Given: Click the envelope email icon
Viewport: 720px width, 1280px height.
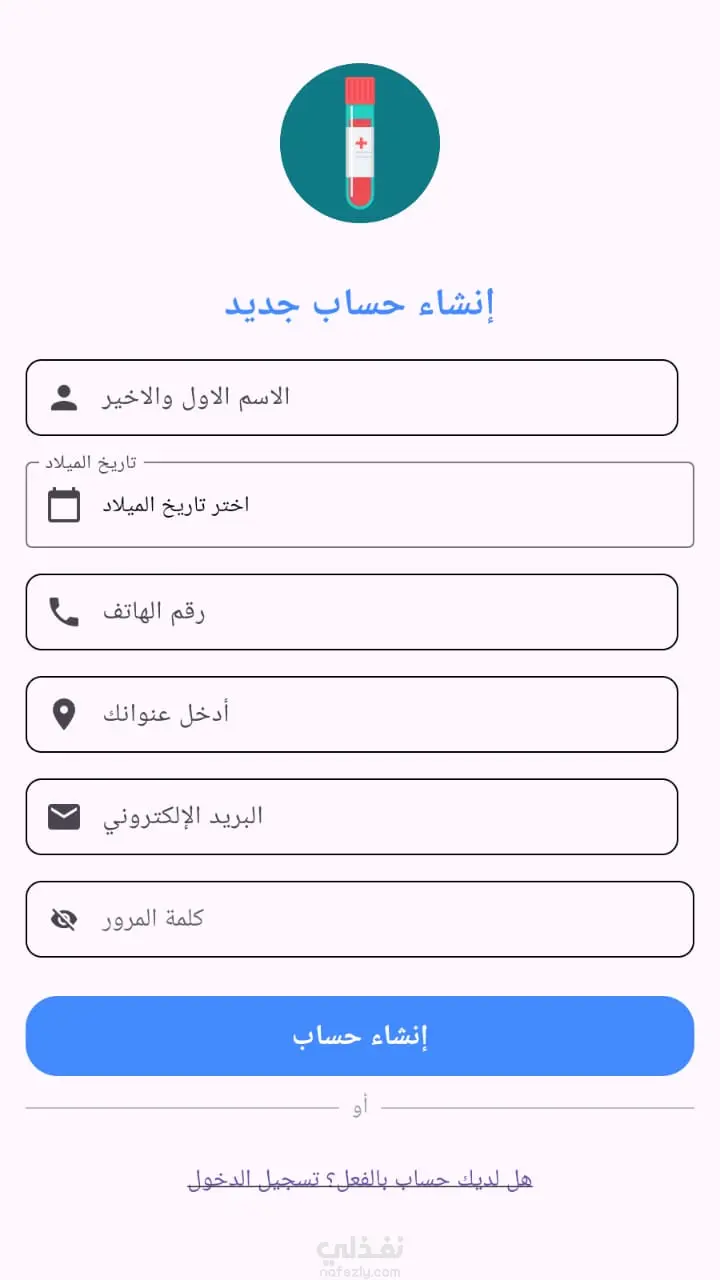Looking at the screenshot, I should pos(64,817).
